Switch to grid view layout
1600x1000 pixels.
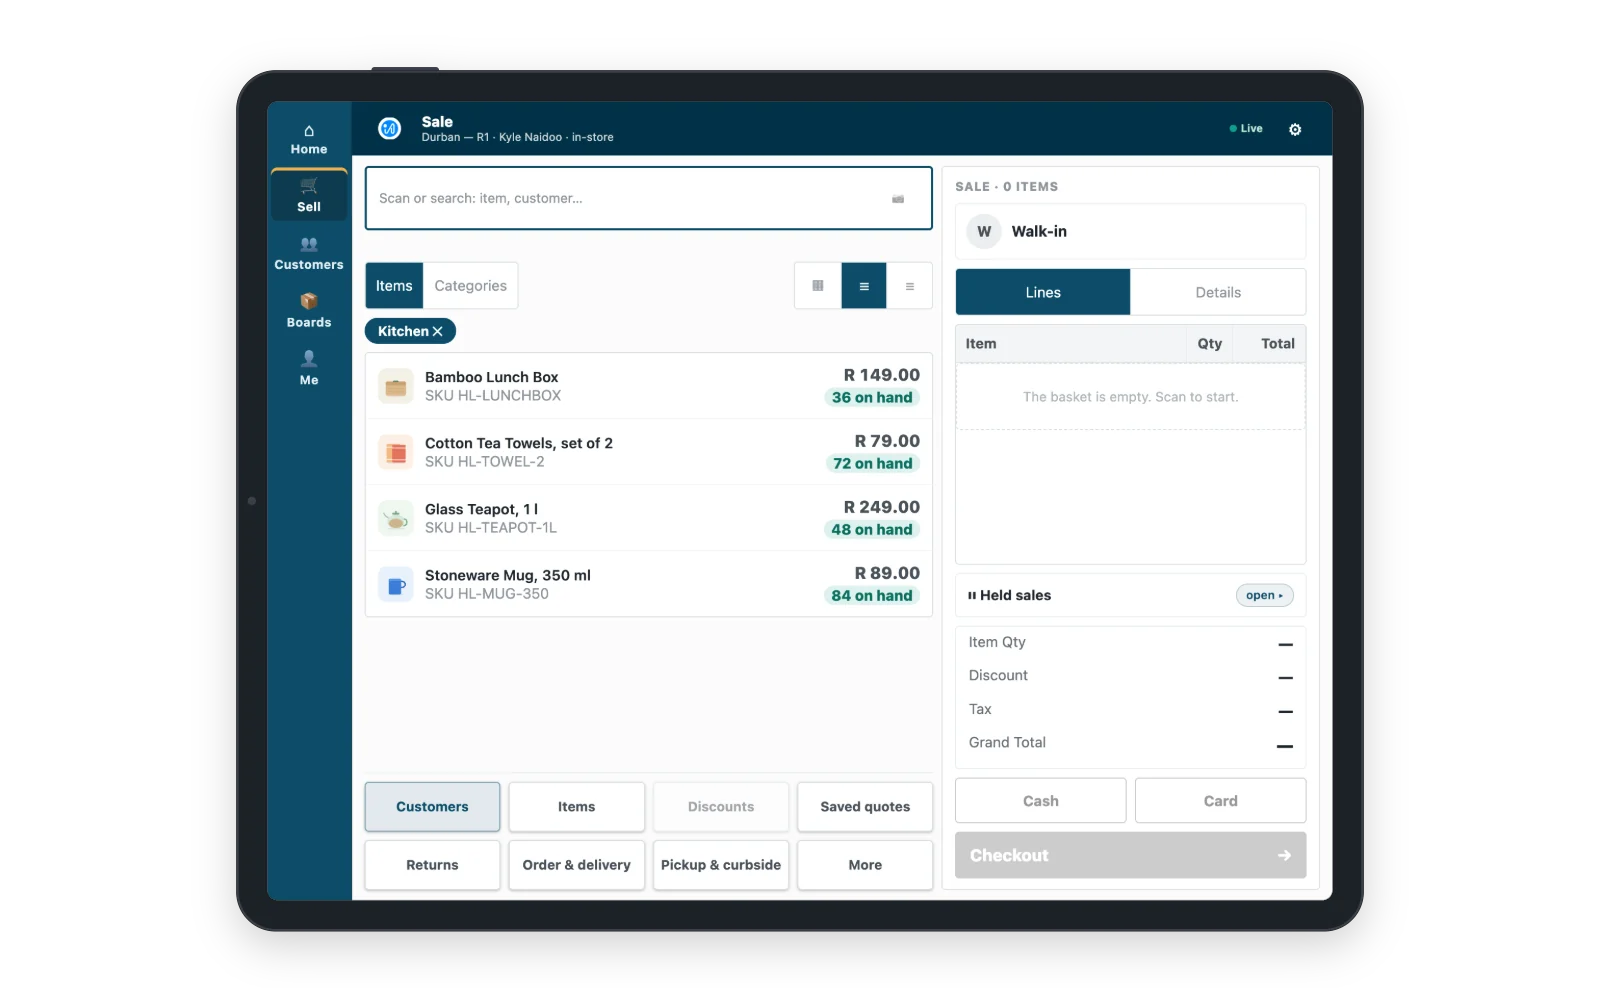pyautogui.click(x=818, y=286)
